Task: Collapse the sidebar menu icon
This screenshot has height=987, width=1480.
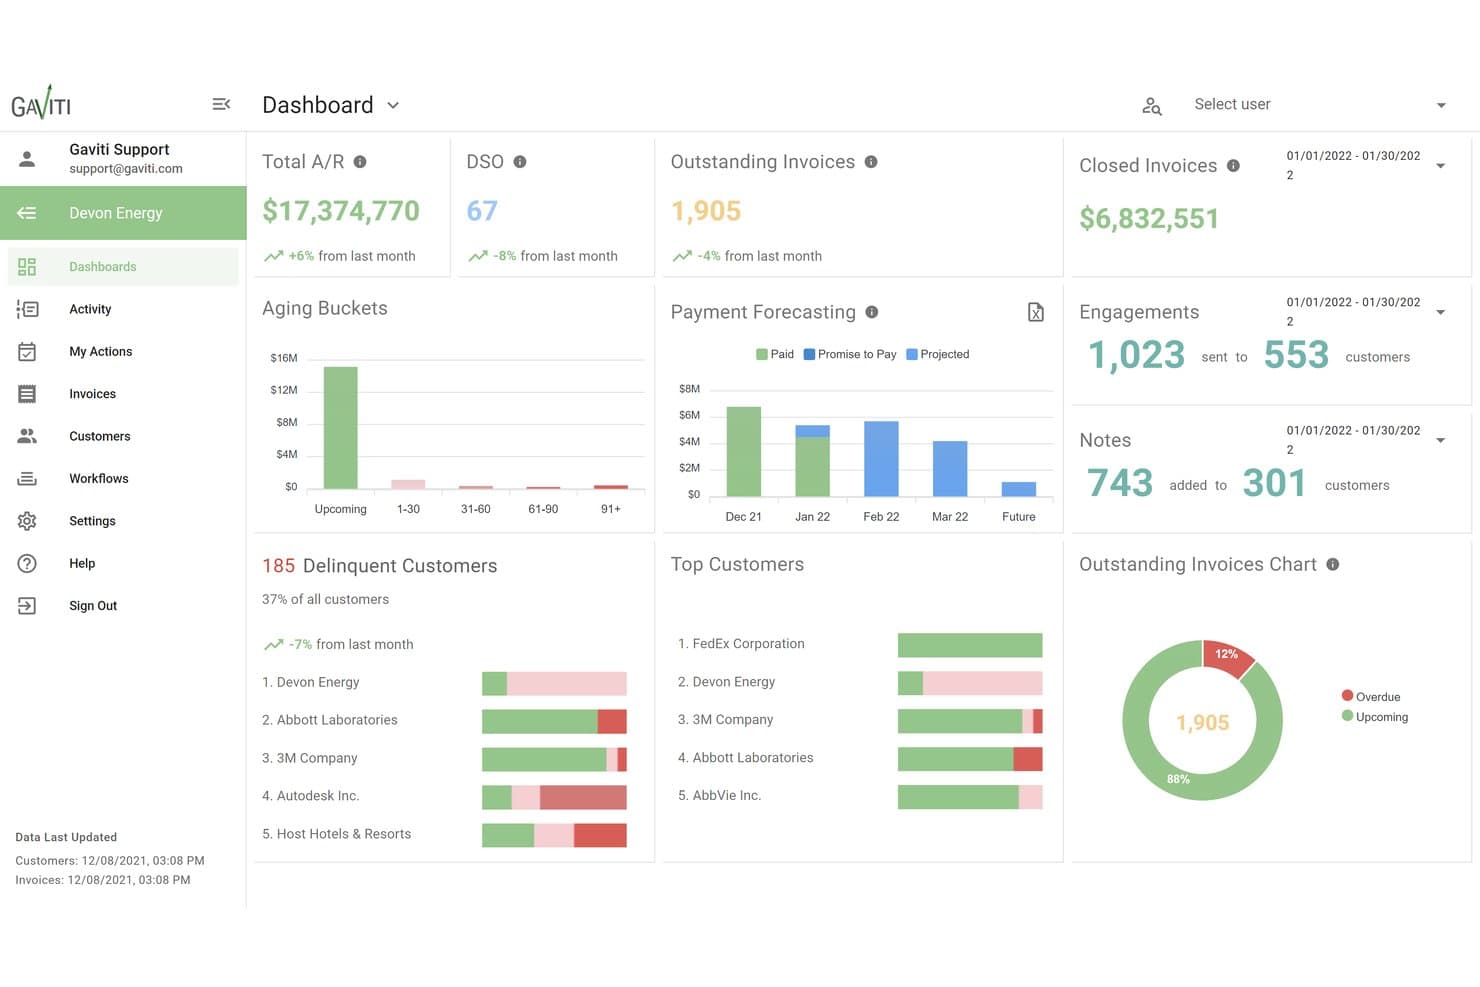Action: (x=221, y=104)
